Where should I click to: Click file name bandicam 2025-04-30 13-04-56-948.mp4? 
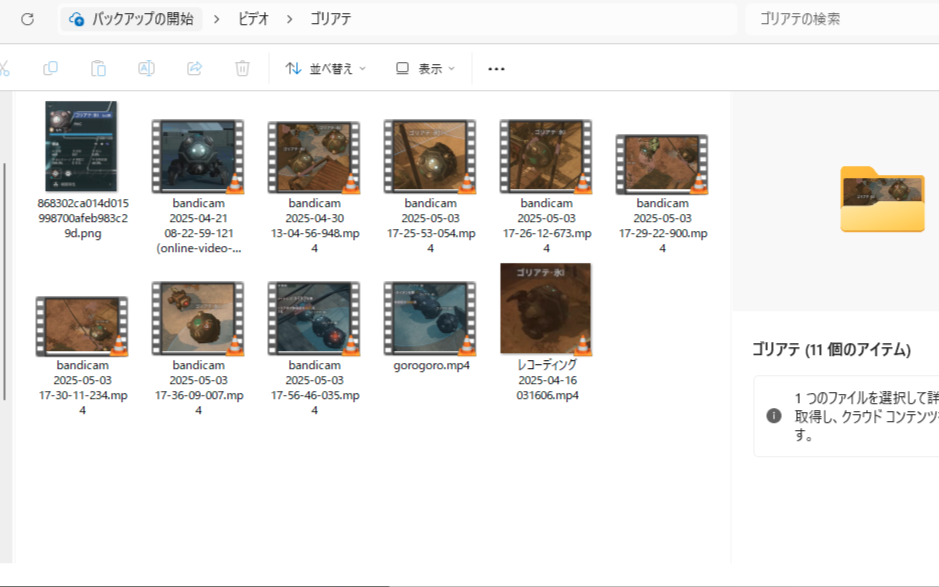[x=315, y=225]
